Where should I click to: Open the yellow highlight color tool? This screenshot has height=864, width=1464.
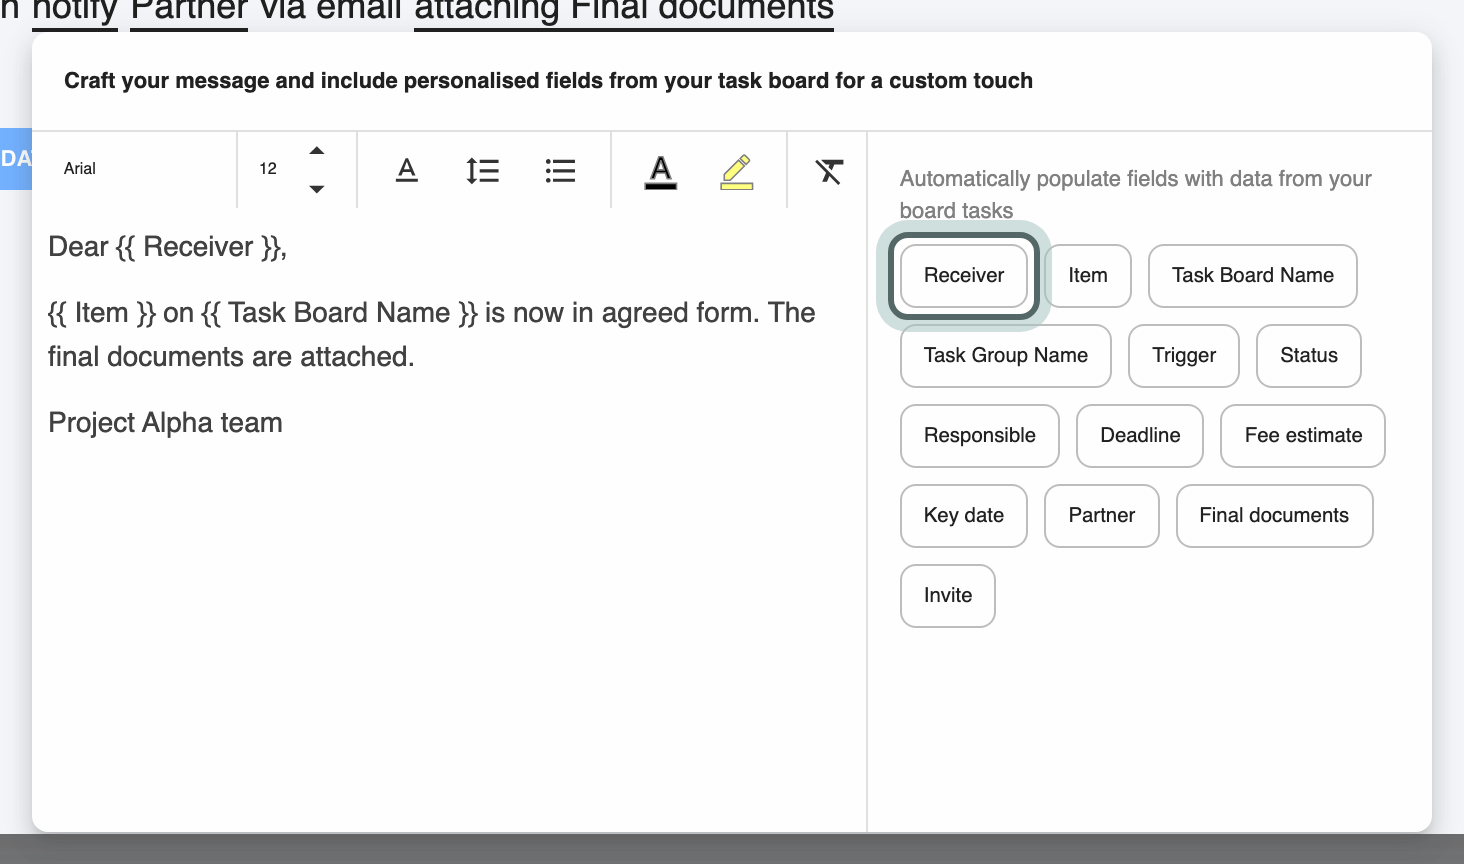[x=737, y=171]
